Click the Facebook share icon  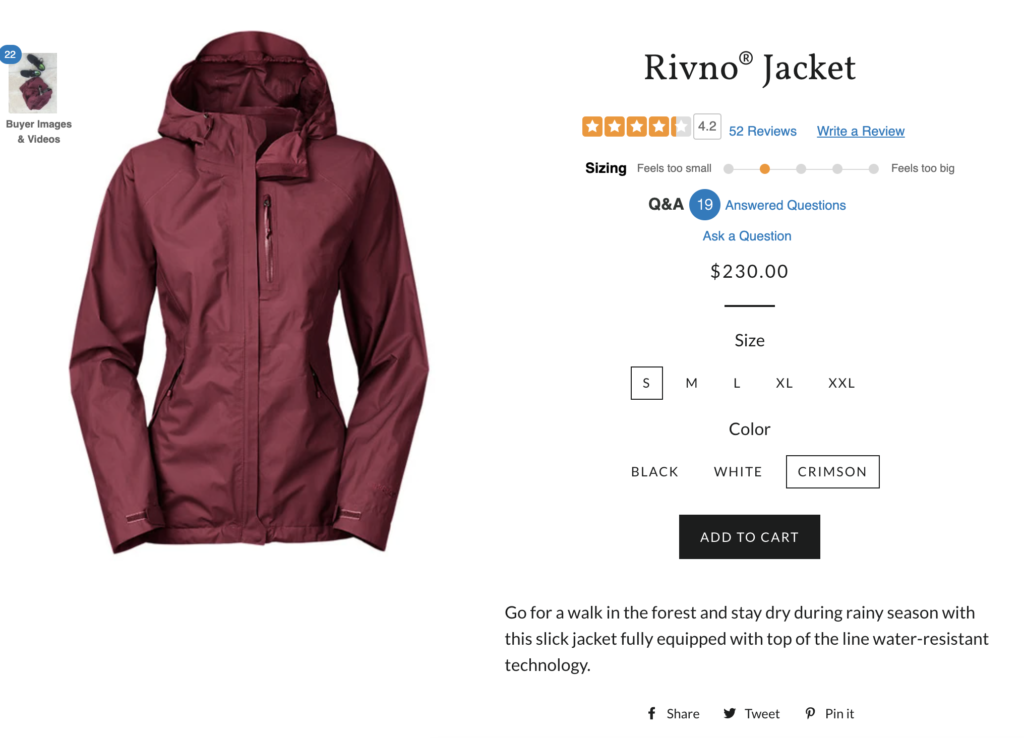pyautogui.click(x=652, y=713)
